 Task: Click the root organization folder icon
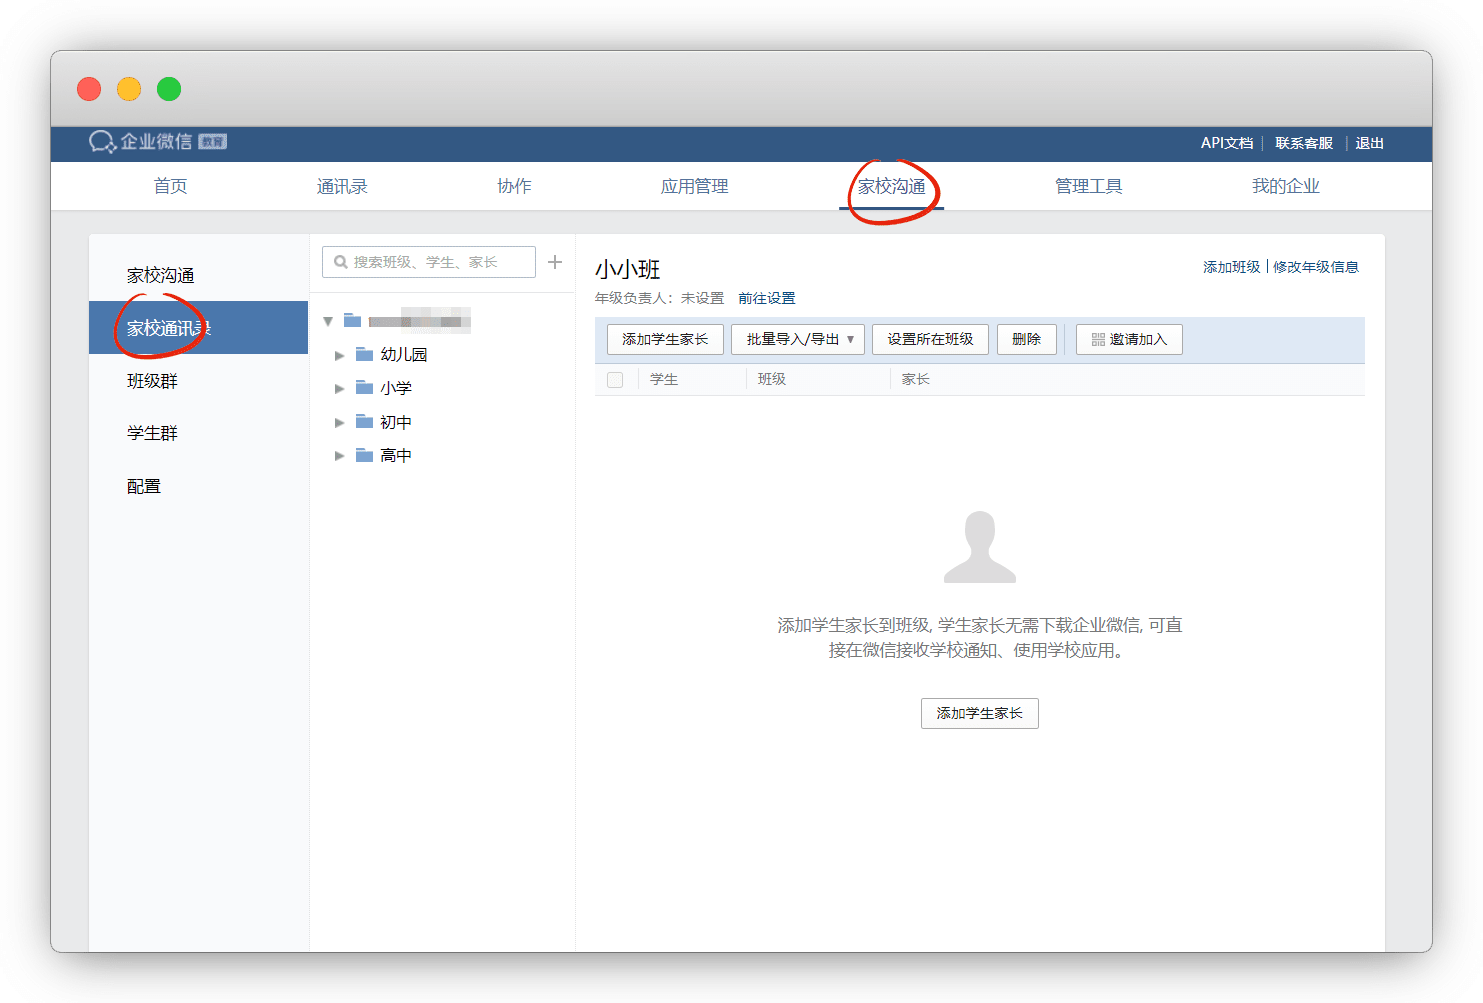(x=352, y=321)
